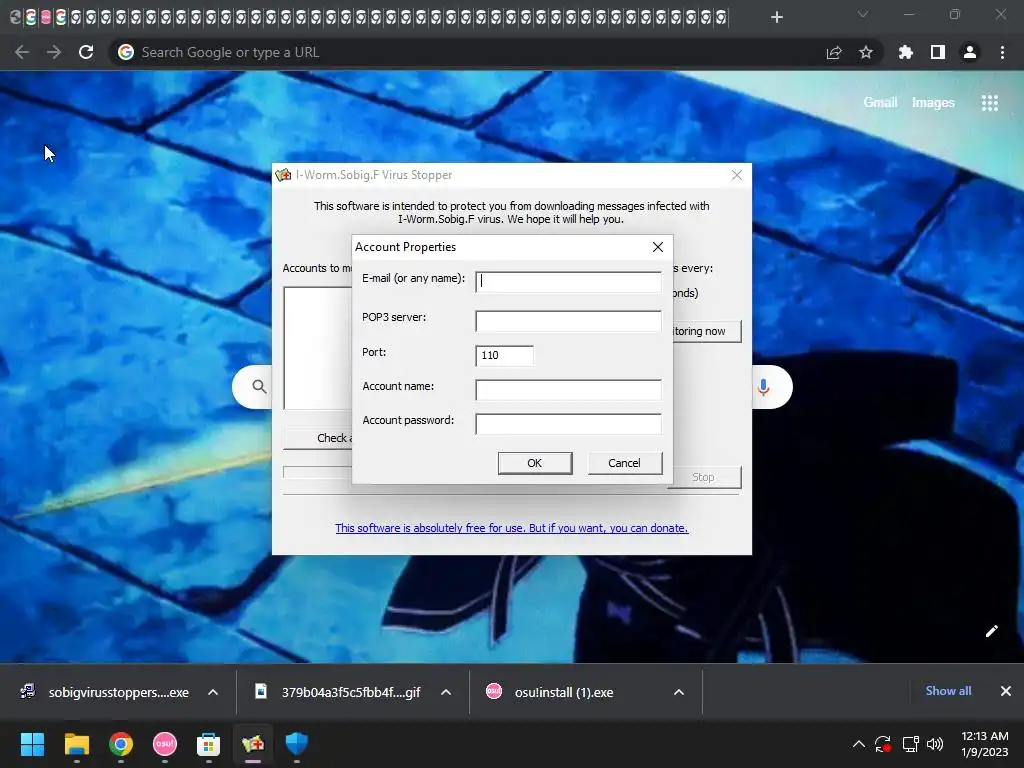Open Microsoft Store from taskbar
This screenshot has height=768, width=1024.
208,744
